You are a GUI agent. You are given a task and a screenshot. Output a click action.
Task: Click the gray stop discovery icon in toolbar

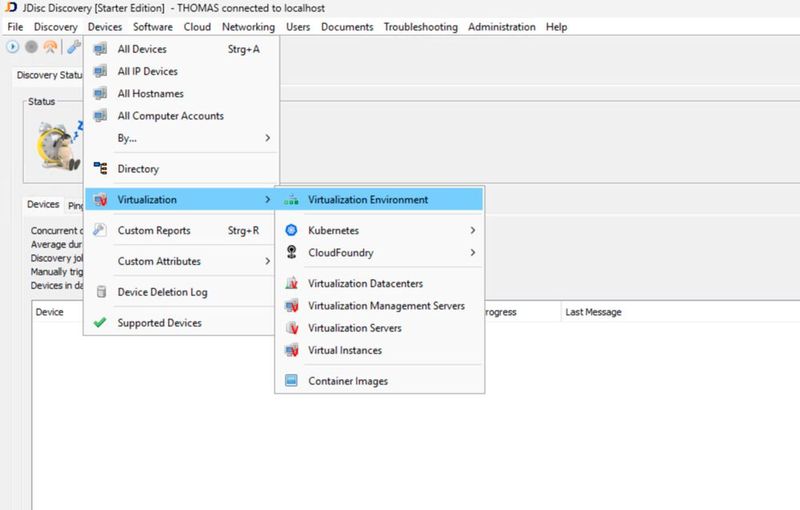click(31, 47)
